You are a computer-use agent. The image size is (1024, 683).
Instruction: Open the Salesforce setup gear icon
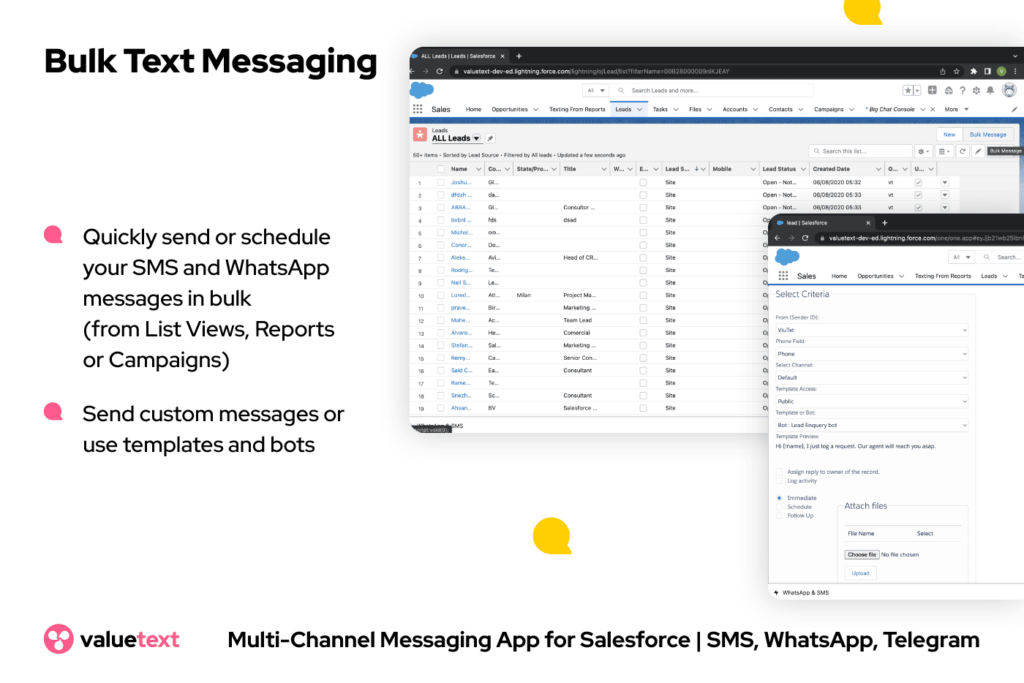pos(974,91)
